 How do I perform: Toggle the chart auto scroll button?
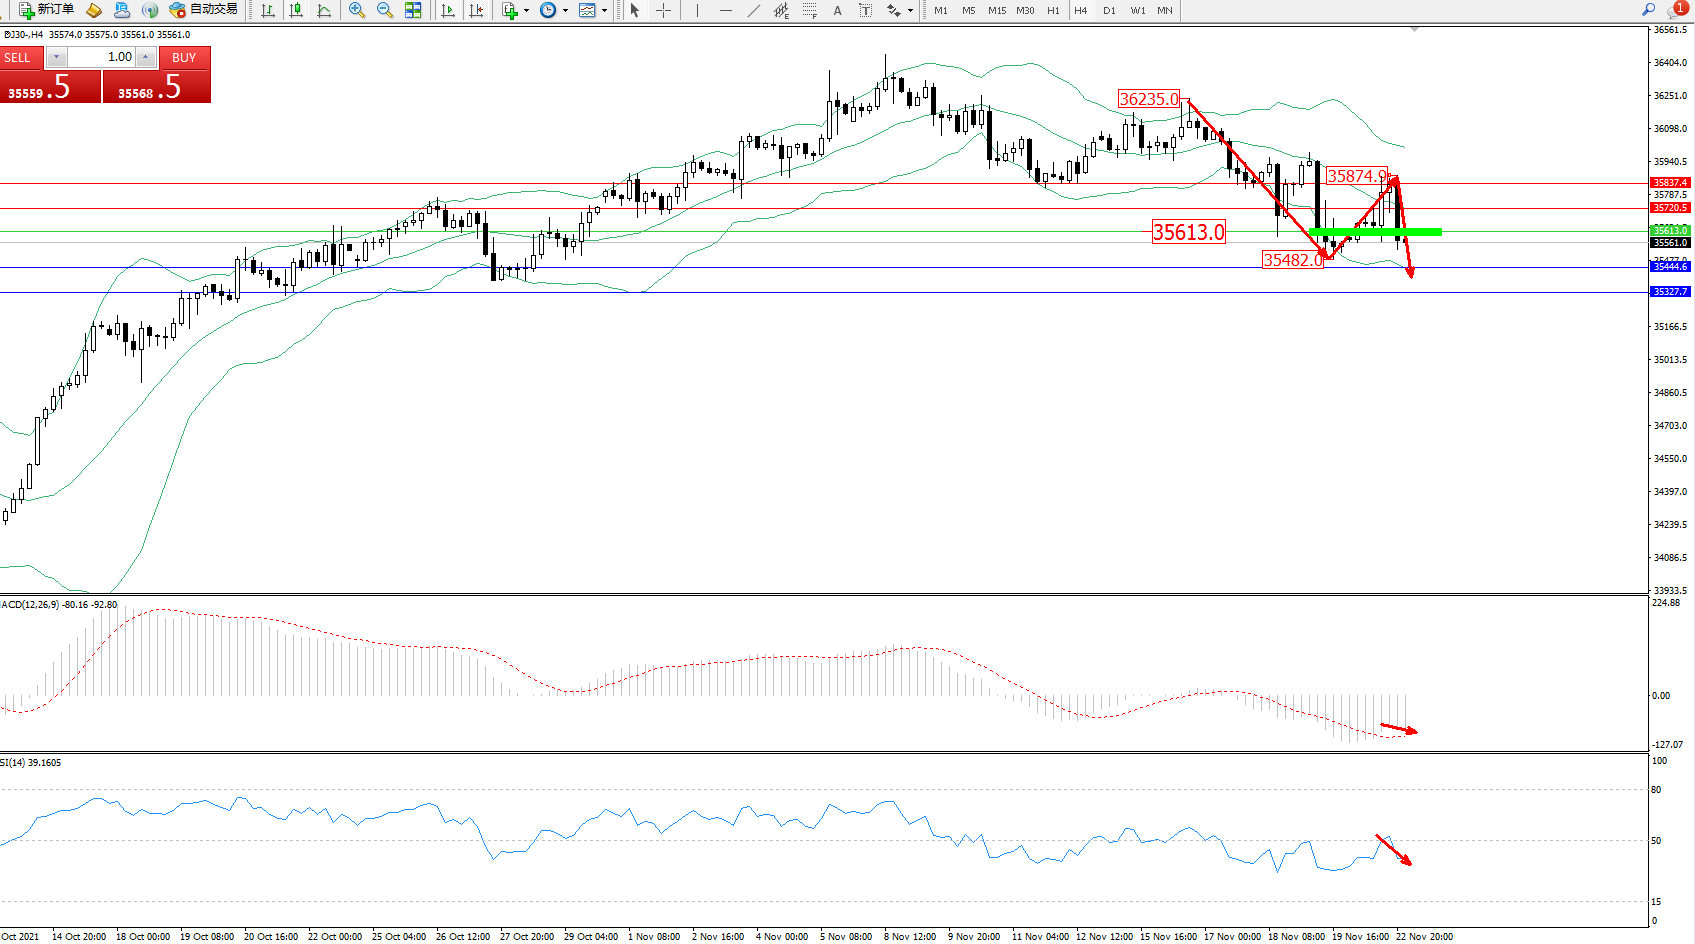(448, 10)
